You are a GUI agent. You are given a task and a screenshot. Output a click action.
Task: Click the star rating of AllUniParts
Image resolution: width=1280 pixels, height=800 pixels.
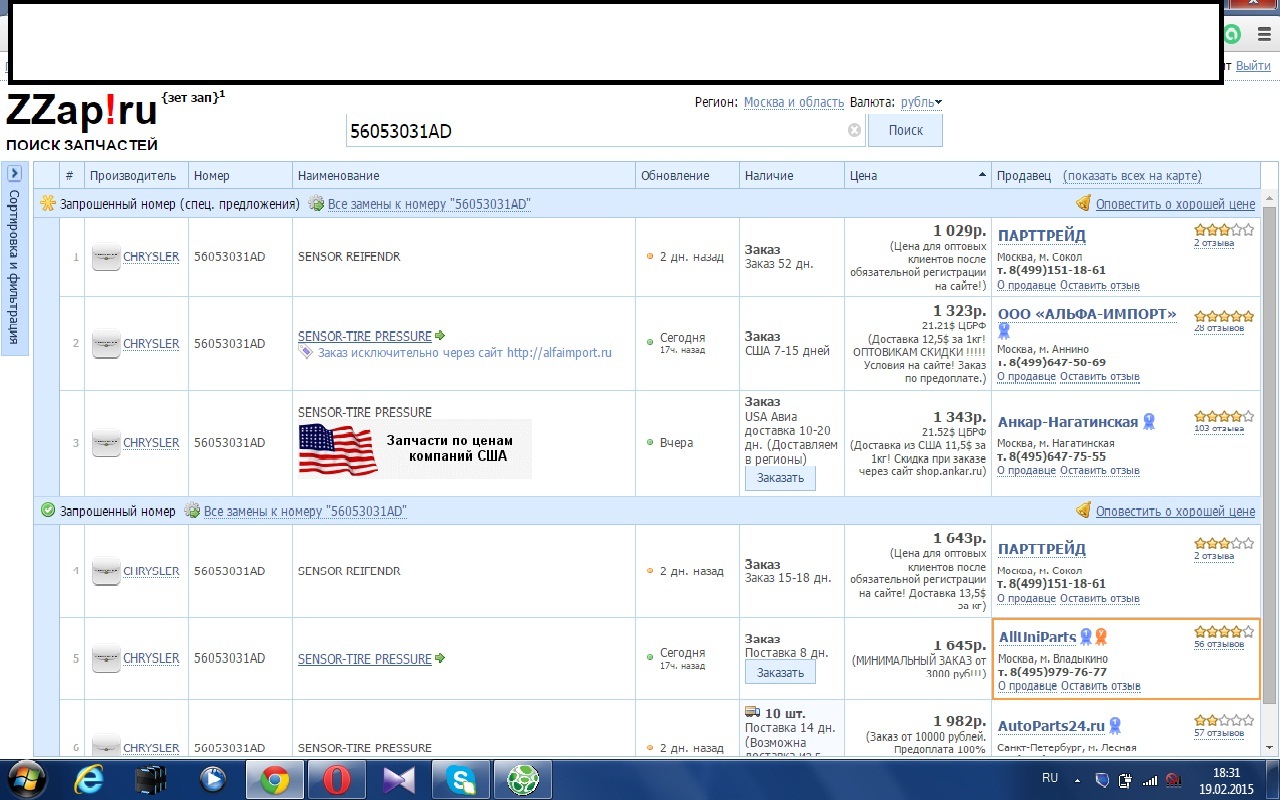pos(1224,632)
